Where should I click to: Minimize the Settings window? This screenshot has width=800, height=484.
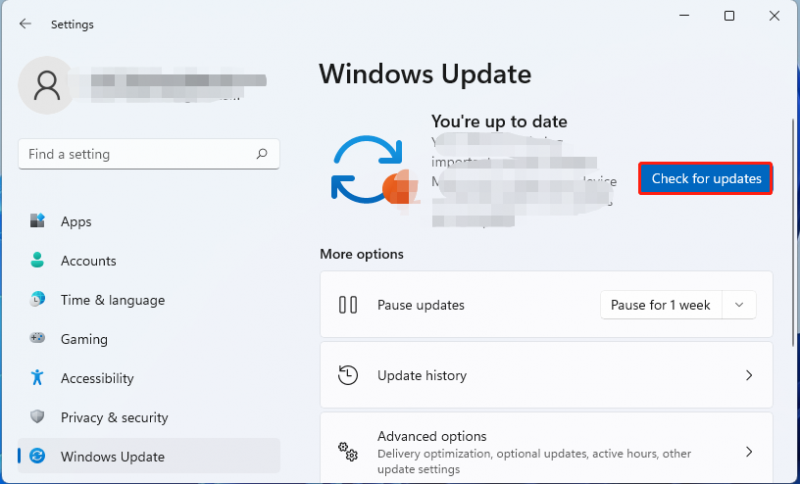tap(684, 16)
